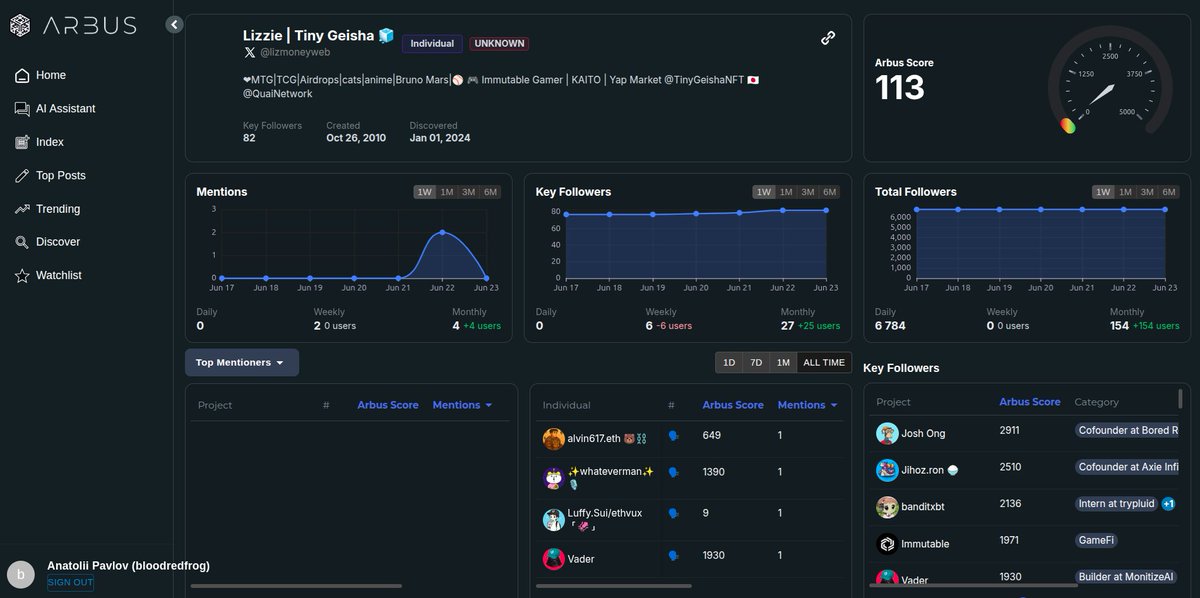This screenshot has width=1200, height=598.
Task: Click the Cofounder at Axie Infi category tag
Action: point(1128,467)
